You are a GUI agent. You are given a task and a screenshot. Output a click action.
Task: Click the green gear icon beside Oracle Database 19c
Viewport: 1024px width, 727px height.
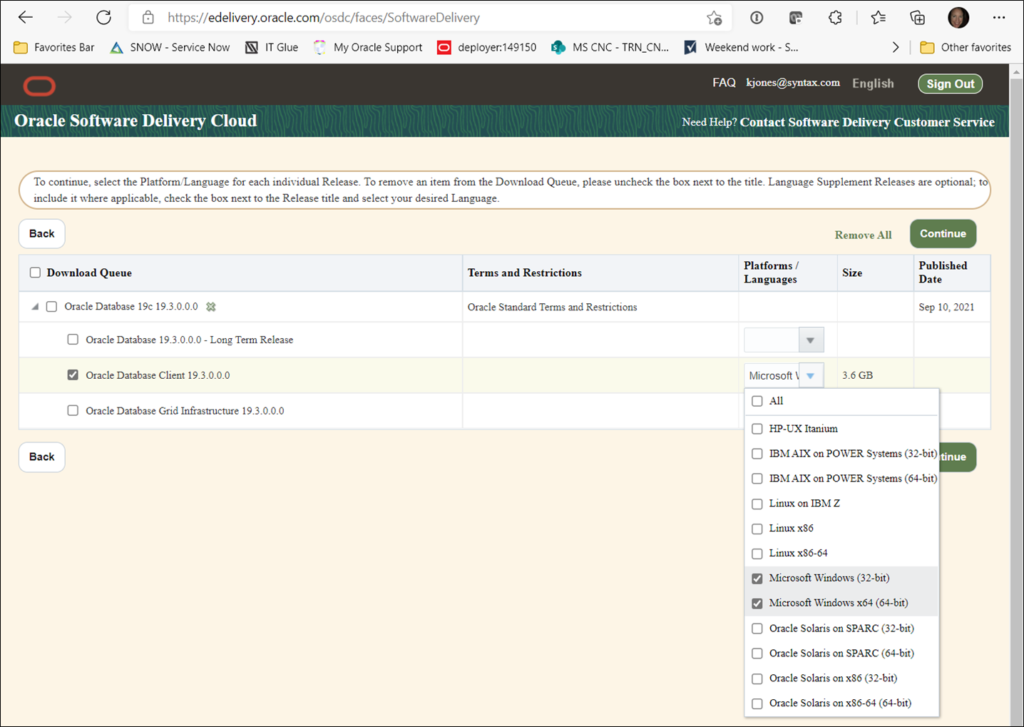point(211,307)
